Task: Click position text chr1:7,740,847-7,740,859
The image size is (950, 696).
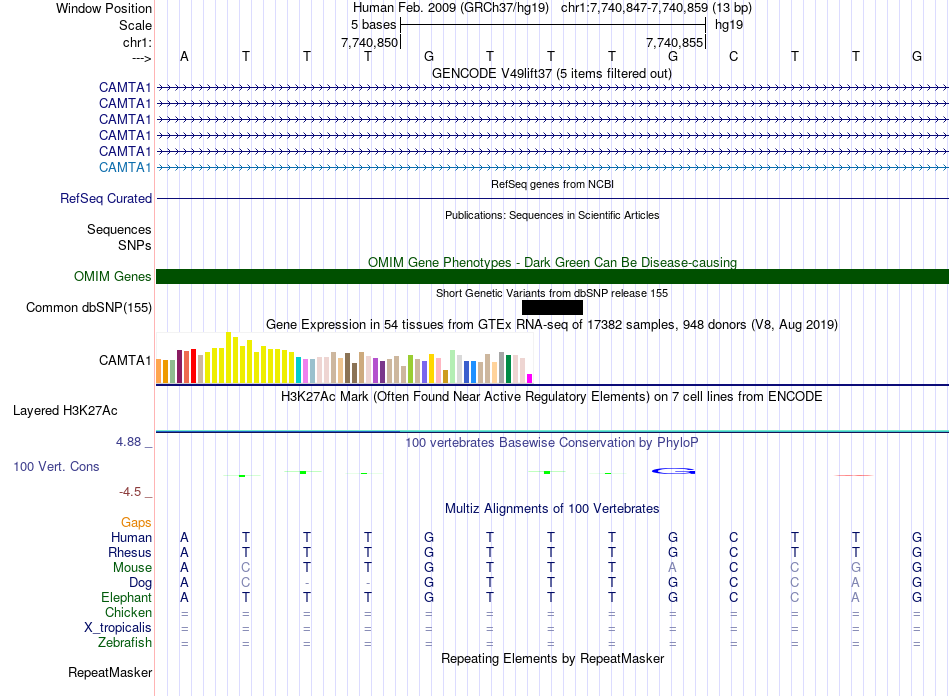Action: pos(634,8)
